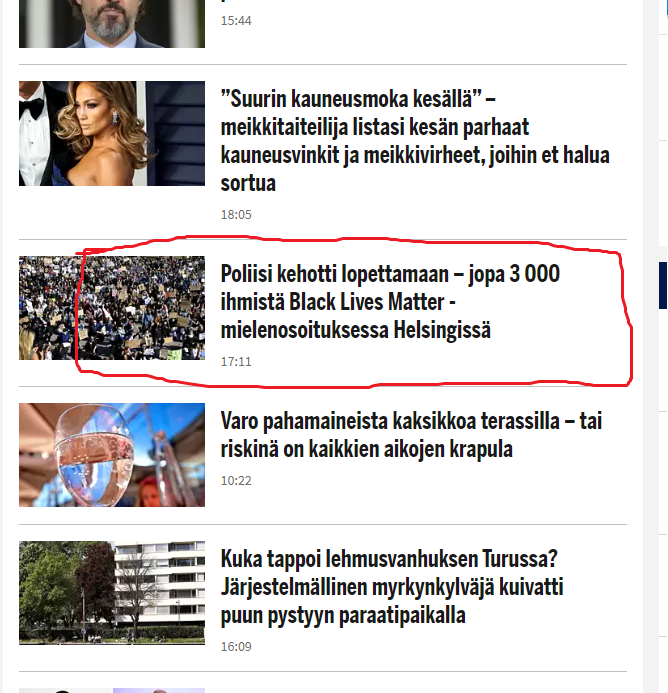Open the wine glass terrace thumbnail
This screenshot has height=693, width=668.
tap(112, 455)
